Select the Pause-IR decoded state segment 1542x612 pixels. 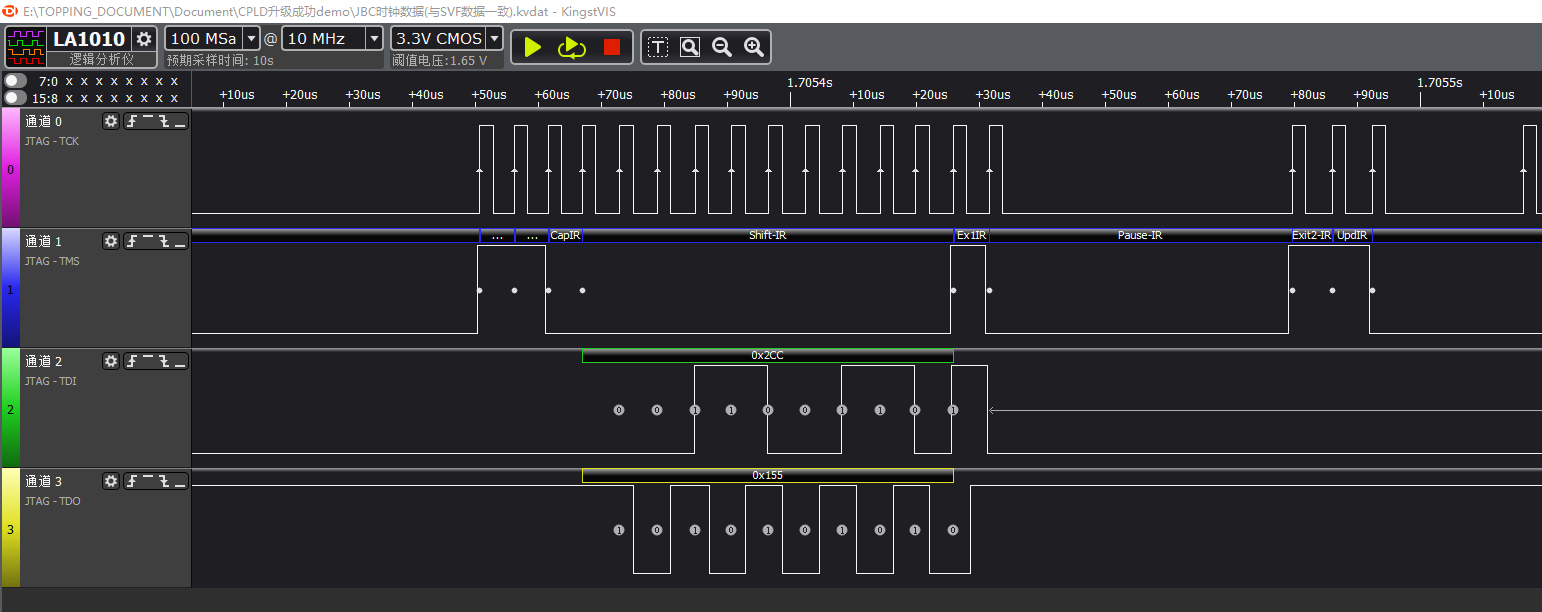1139,236
